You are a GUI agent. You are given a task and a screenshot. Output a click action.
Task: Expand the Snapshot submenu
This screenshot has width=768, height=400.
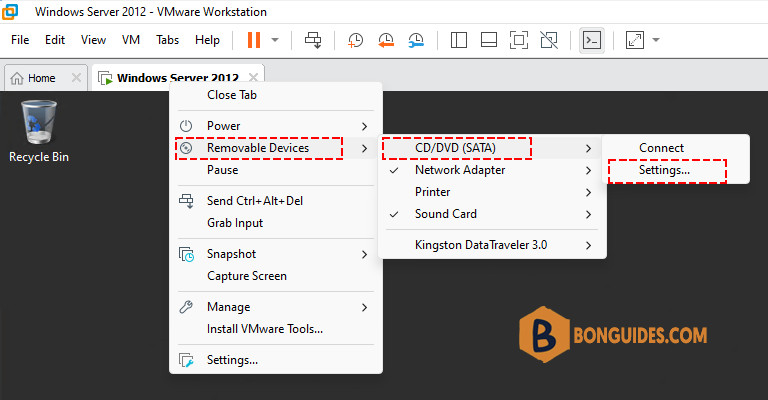[276, 254]
